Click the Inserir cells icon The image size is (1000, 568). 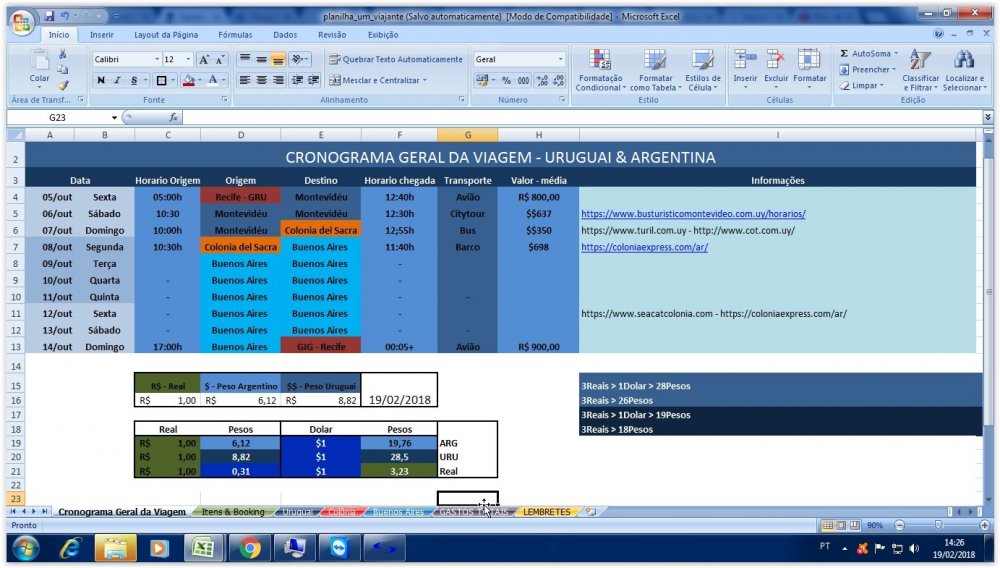point(745,66)
